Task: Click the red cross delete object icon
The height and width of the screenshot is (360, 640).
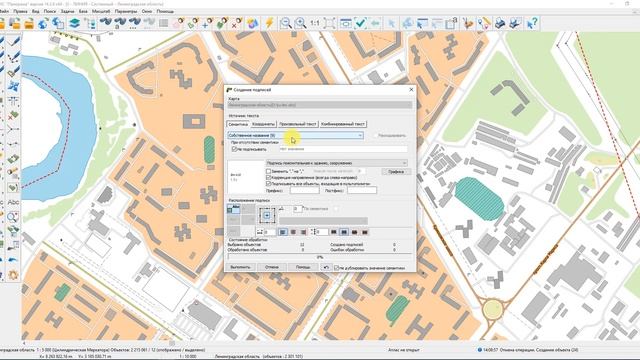Action: pos(236,23)
